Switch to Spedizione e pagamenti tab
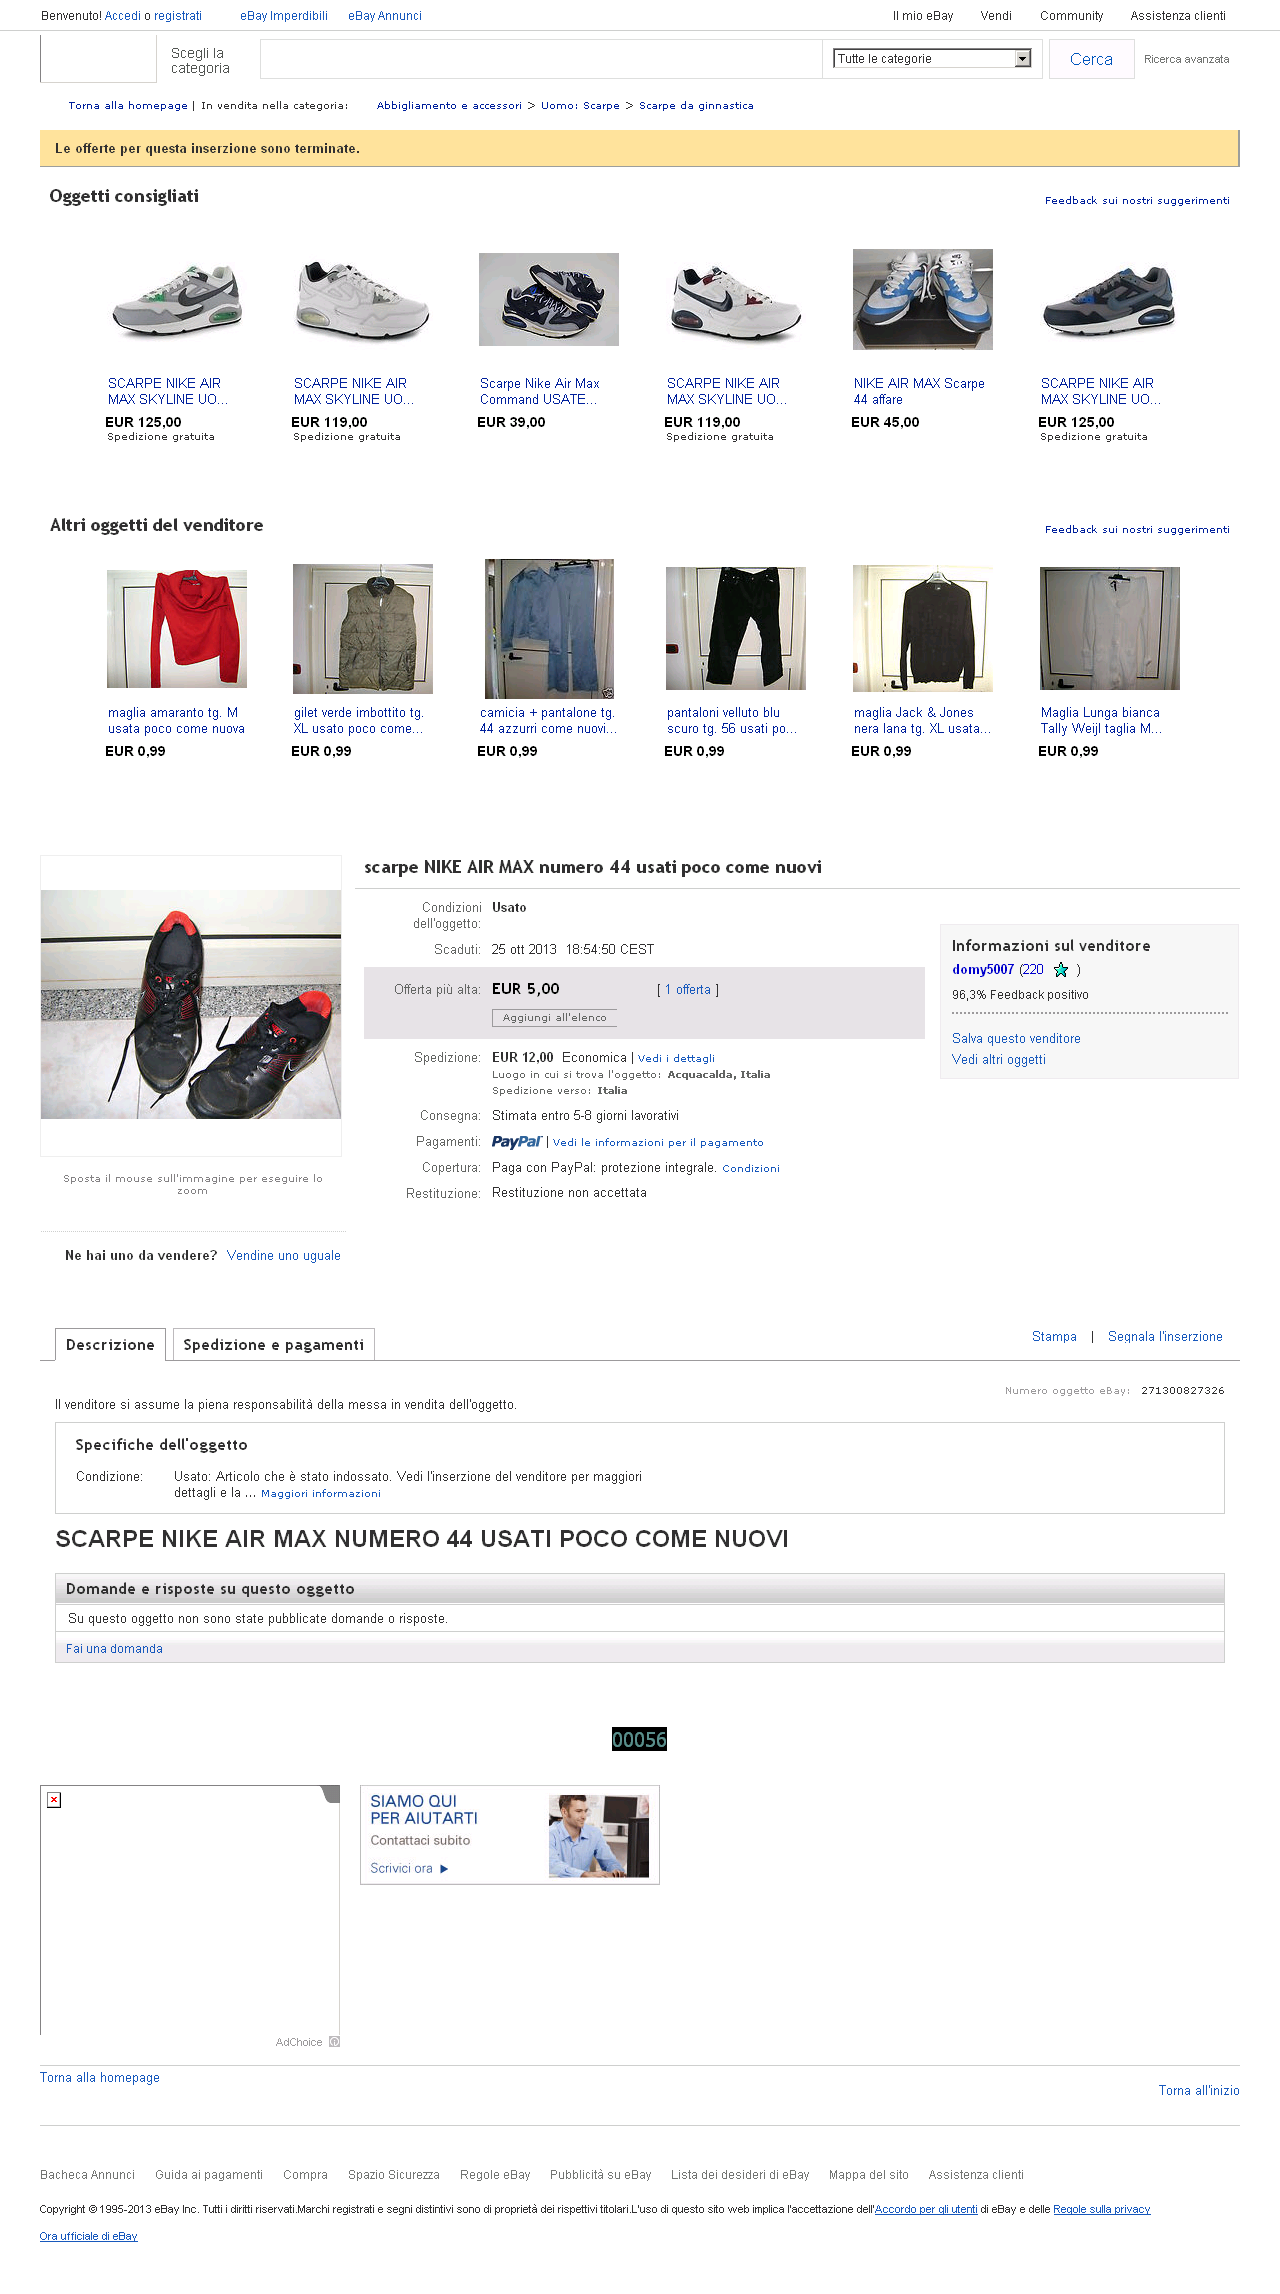 pos(274,1344)
